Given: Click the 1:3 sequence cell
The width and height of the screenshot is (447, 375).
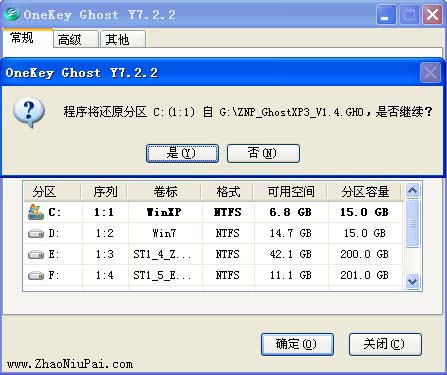Looking at the screenshot, I should [104, 255].
